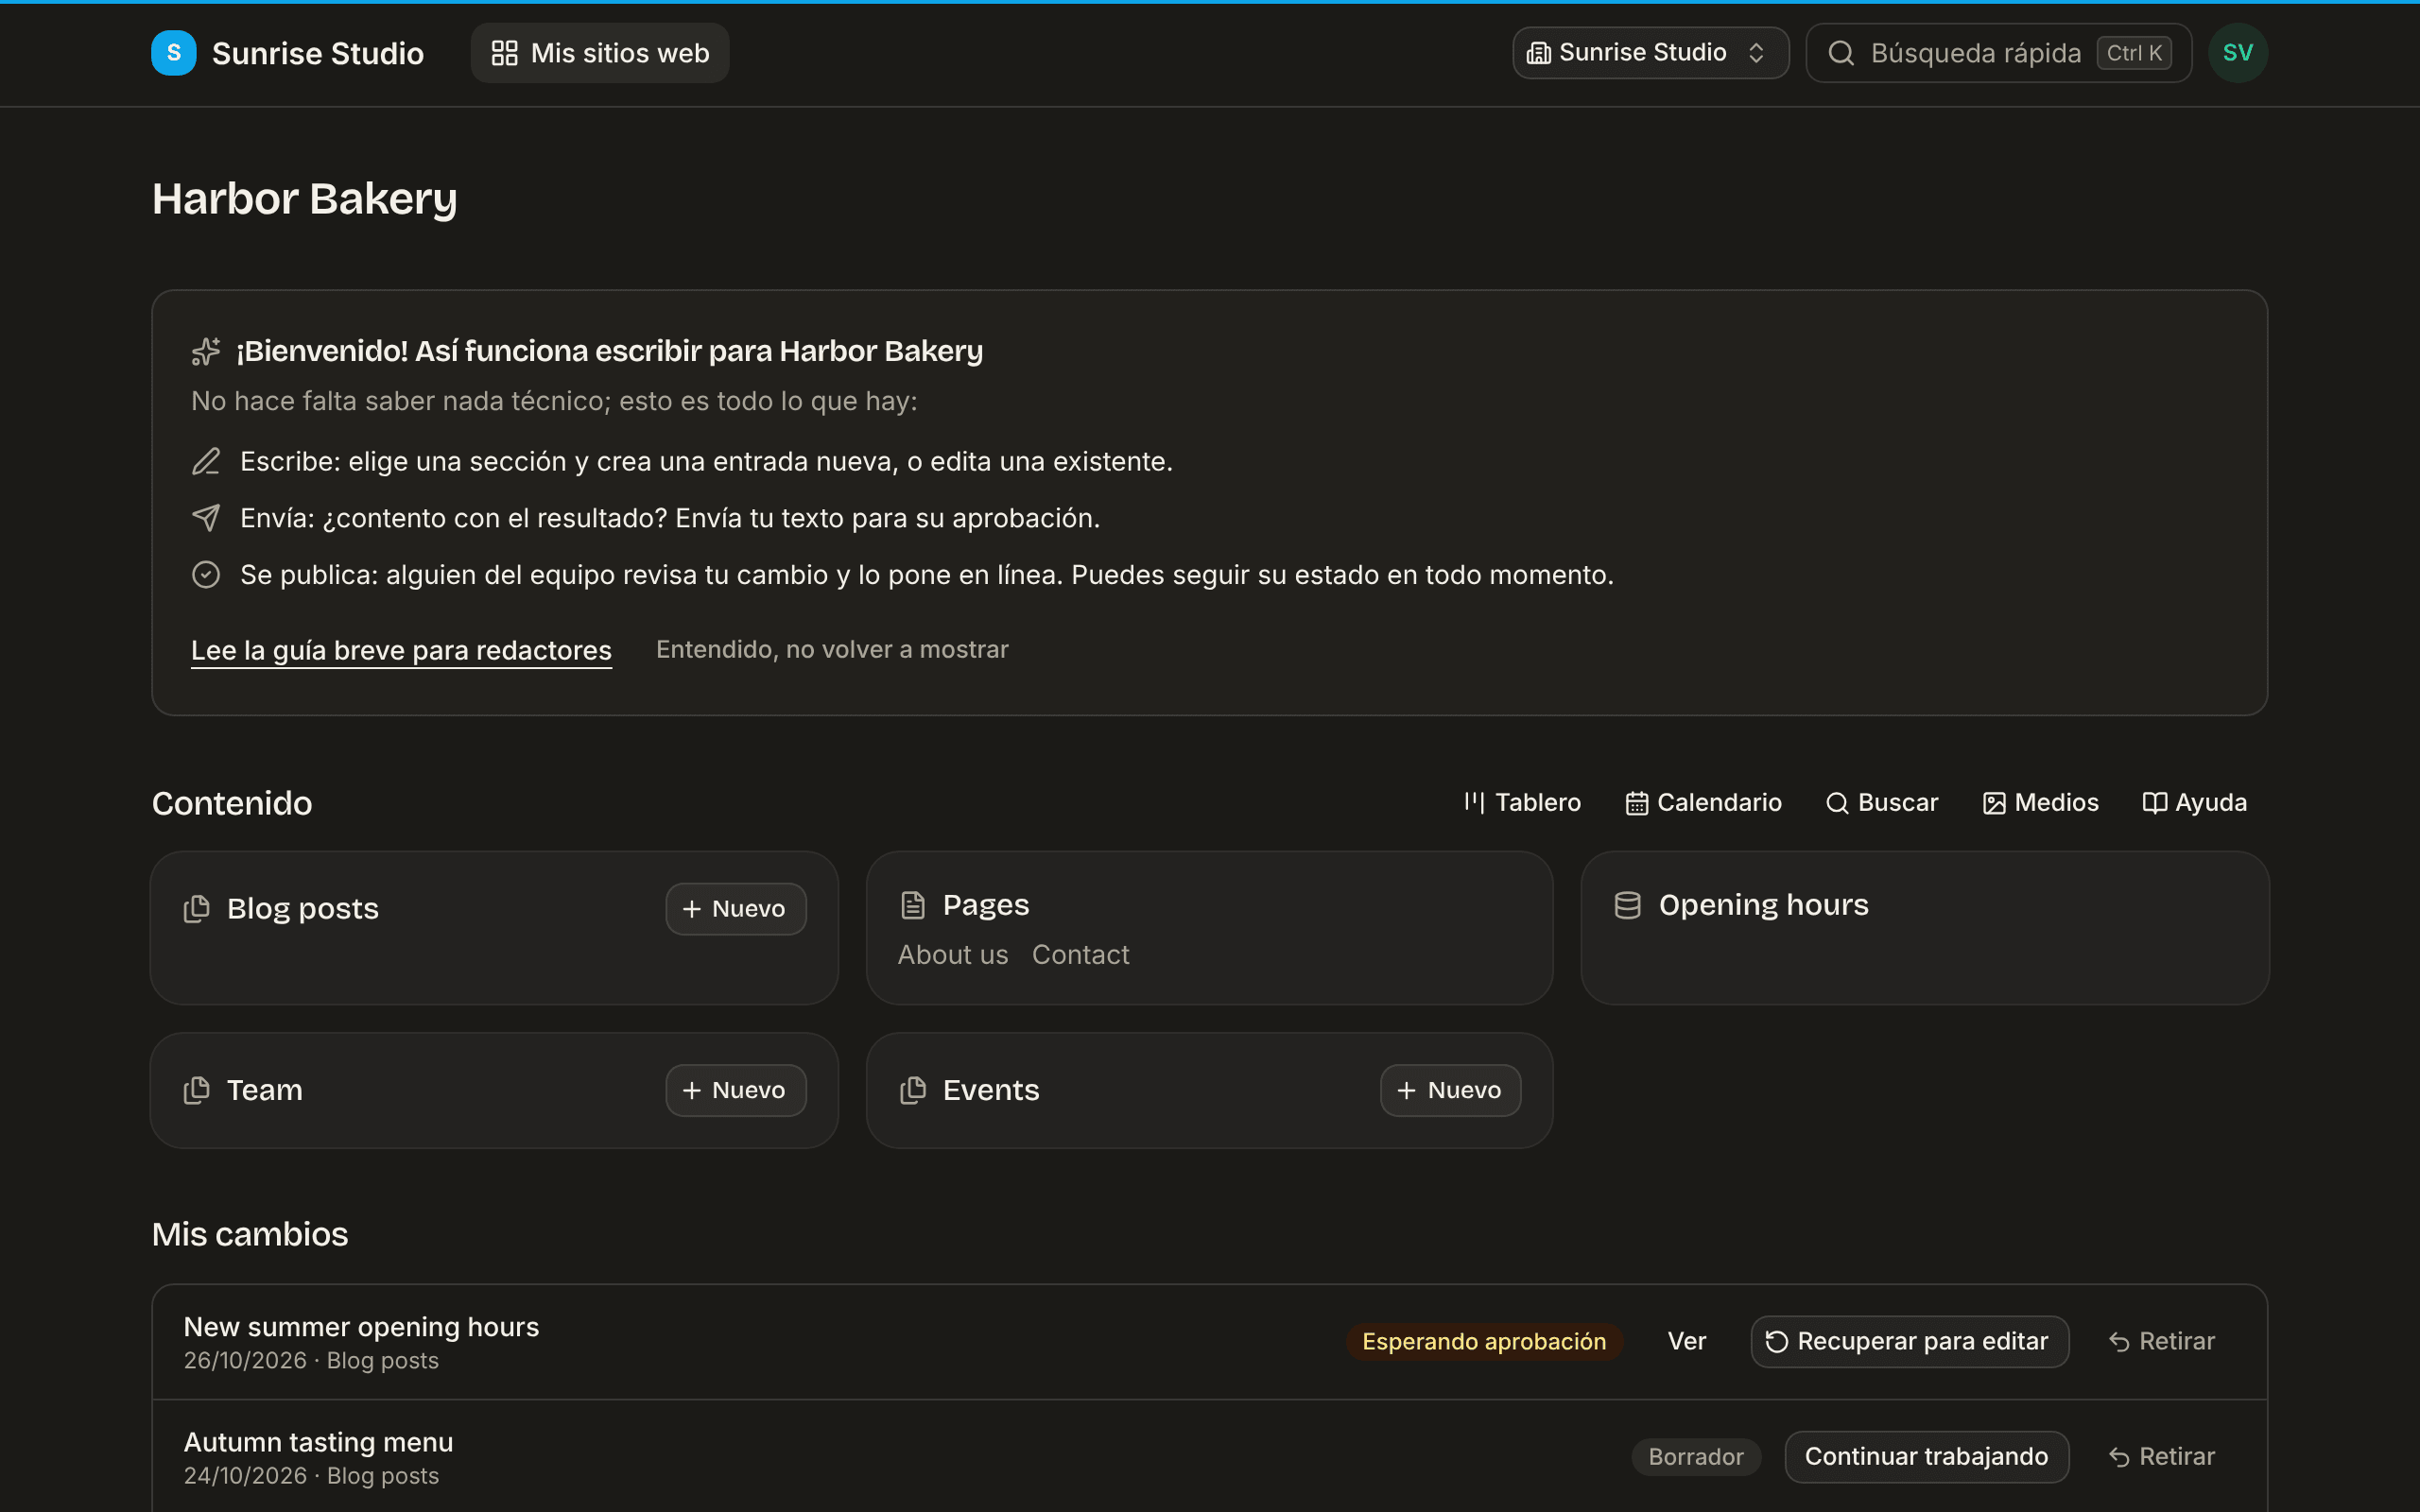
Task: Create a new Events entry
Action: click(1451, 1090)
